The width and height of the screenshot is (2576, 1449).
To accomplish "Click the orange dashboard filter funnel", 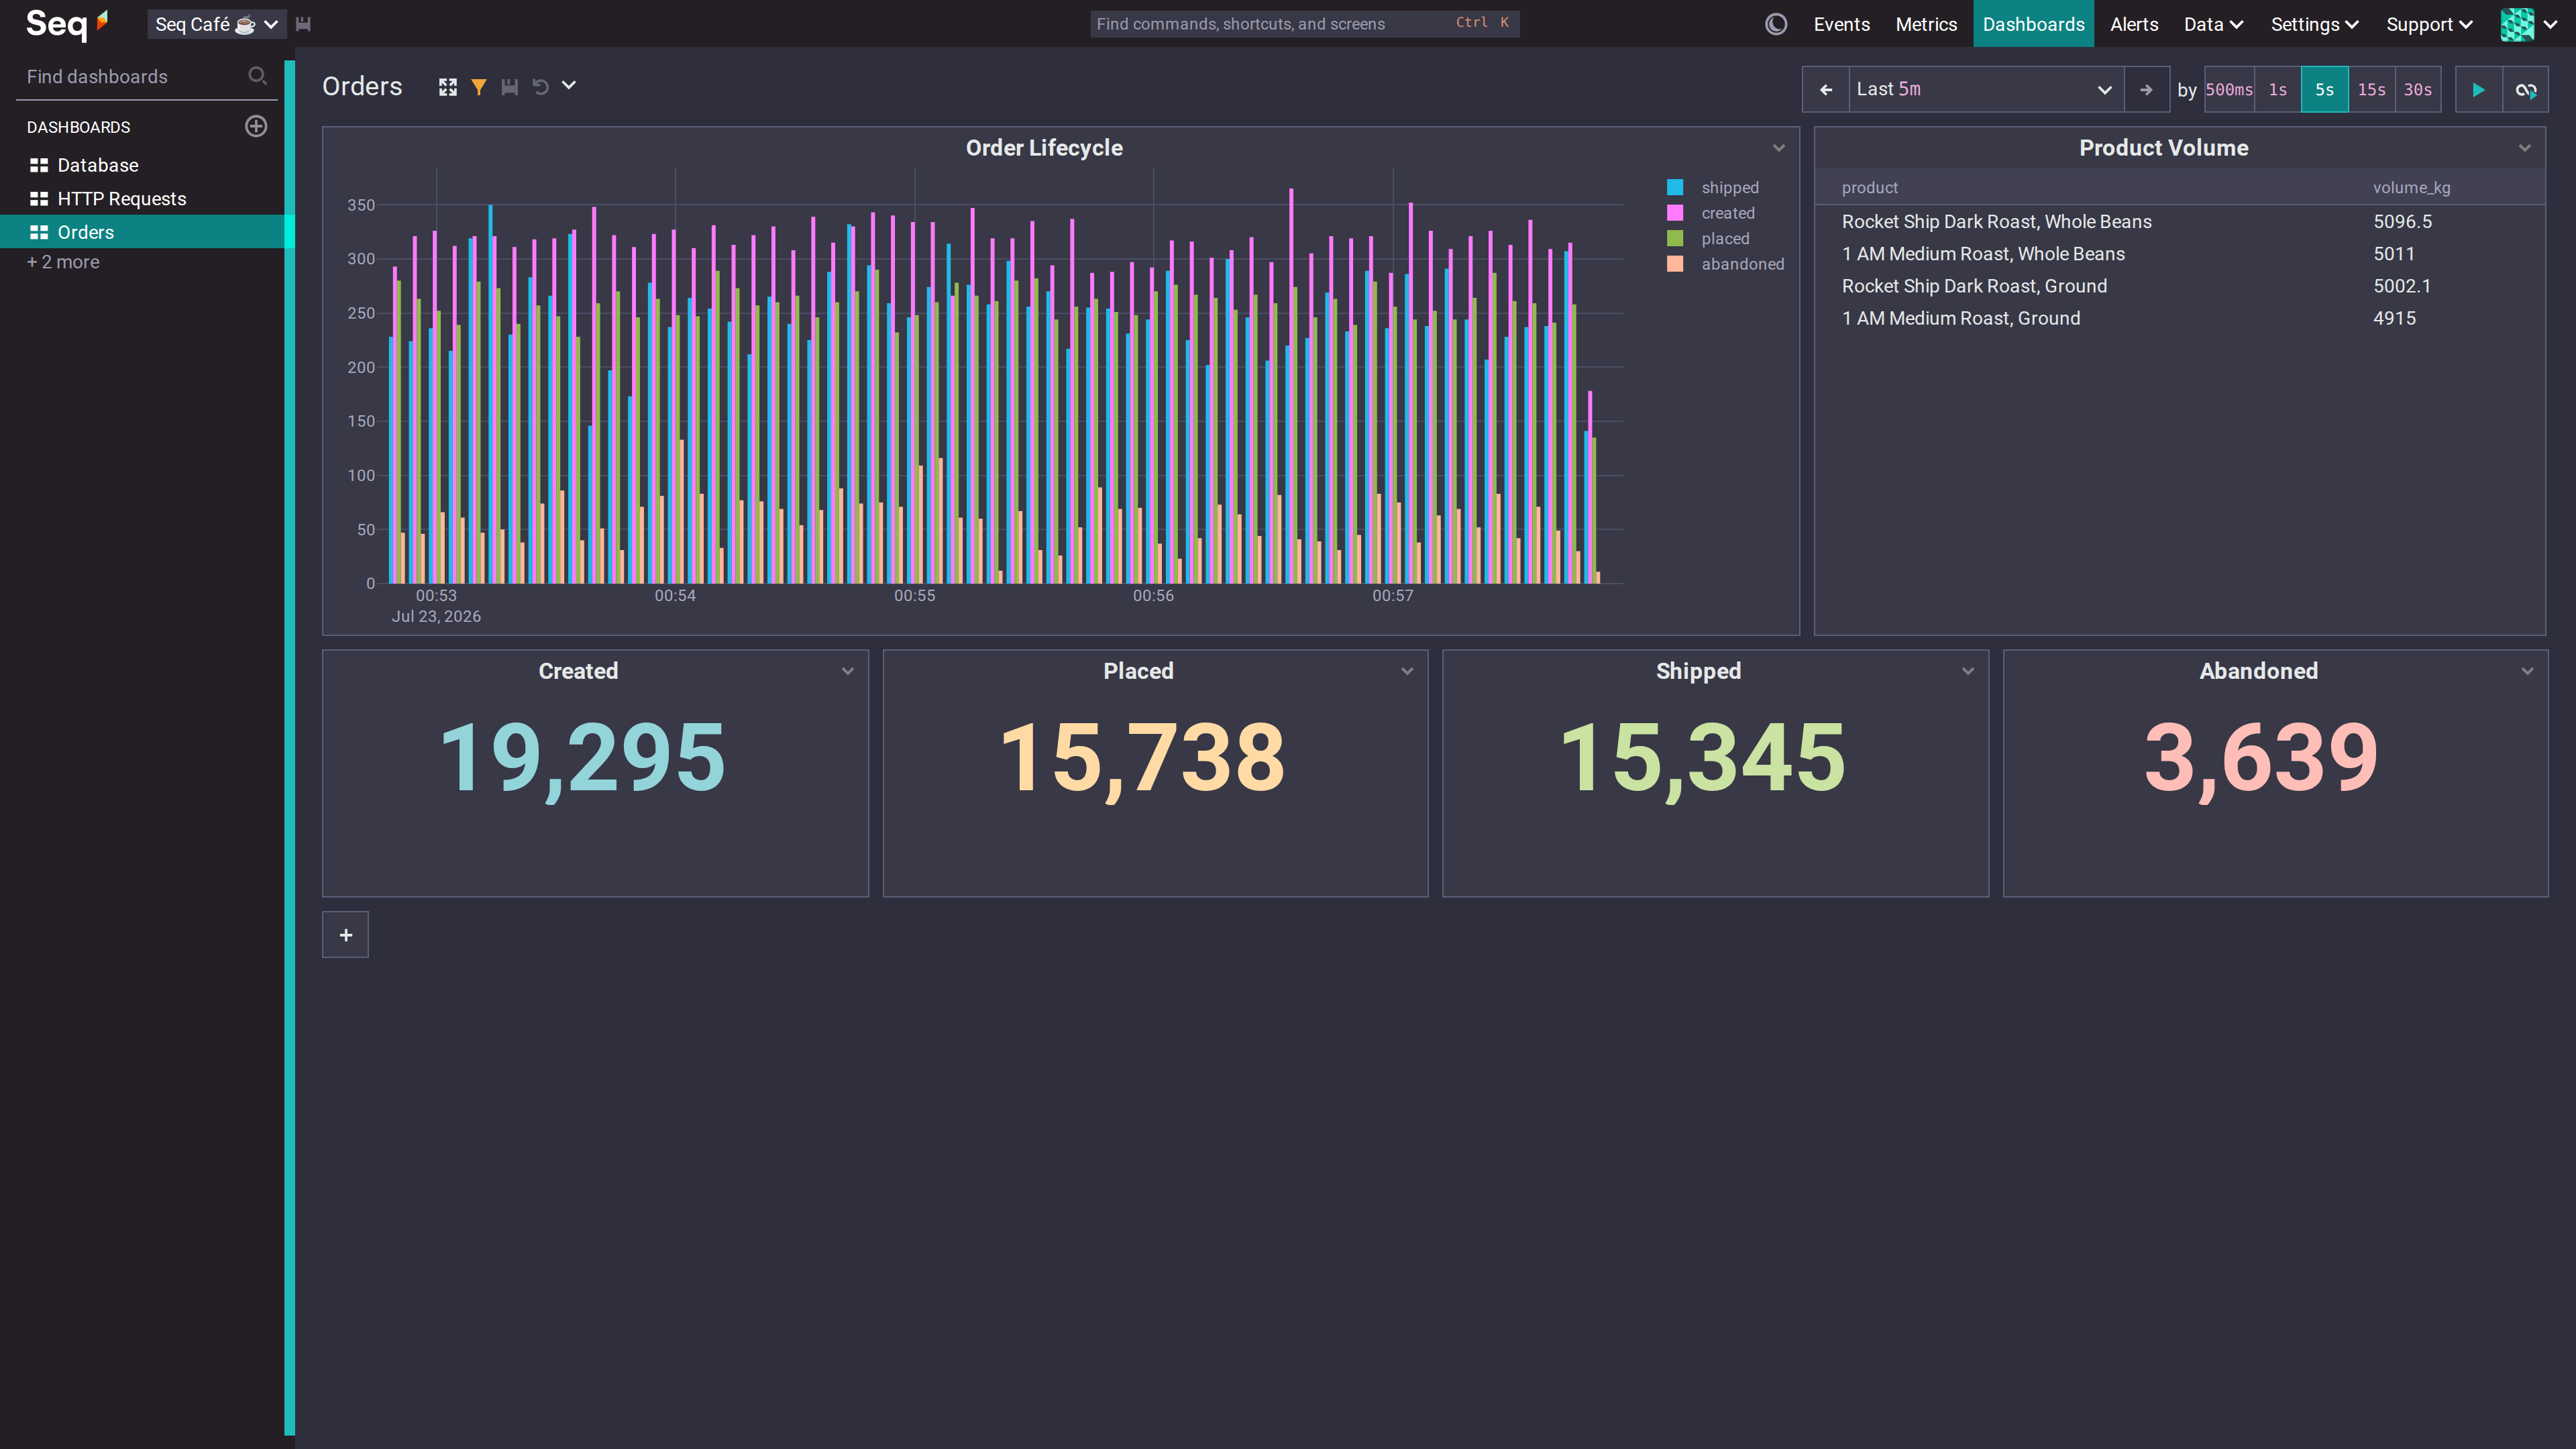I will [x=479, y=87].
